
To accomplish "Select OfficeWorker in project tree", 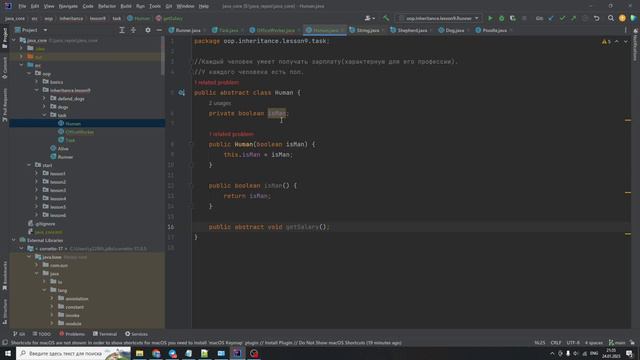I will click(80, 132).
